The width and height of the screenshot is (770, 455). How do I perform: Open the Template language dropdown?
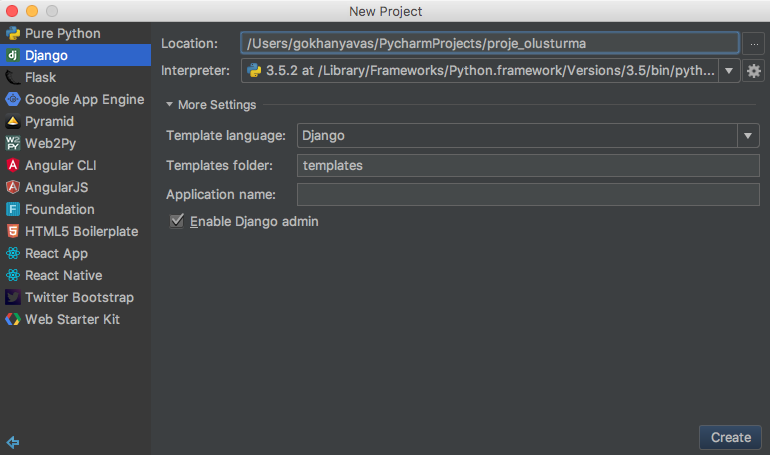(528, 135)
